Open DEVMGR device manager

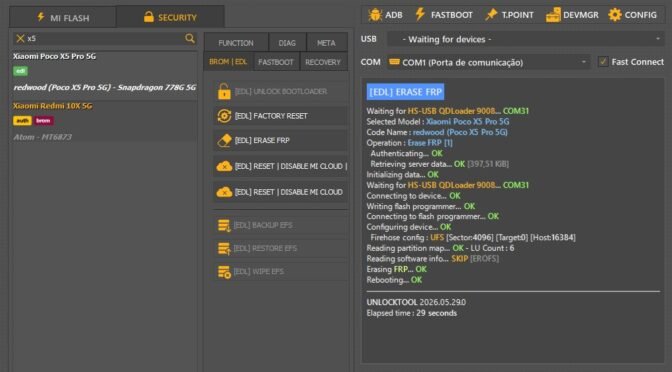tap(572, 15)
